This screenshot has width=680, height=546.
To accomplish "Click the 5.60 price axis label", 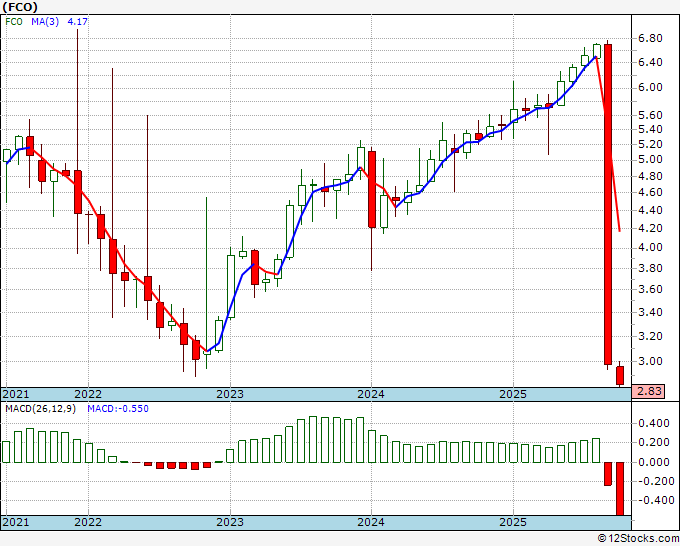I will point(650,115).
